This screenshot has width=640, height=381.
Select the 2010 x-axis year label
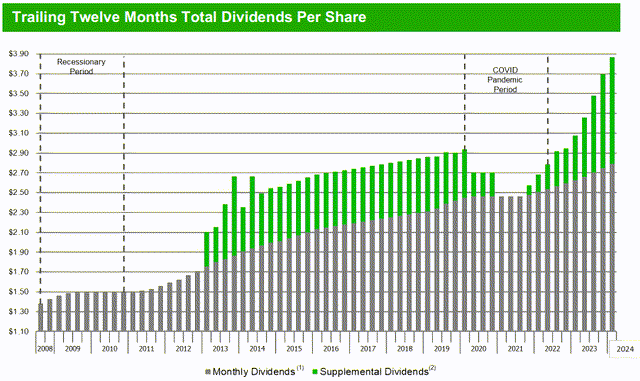click(109, 349)
